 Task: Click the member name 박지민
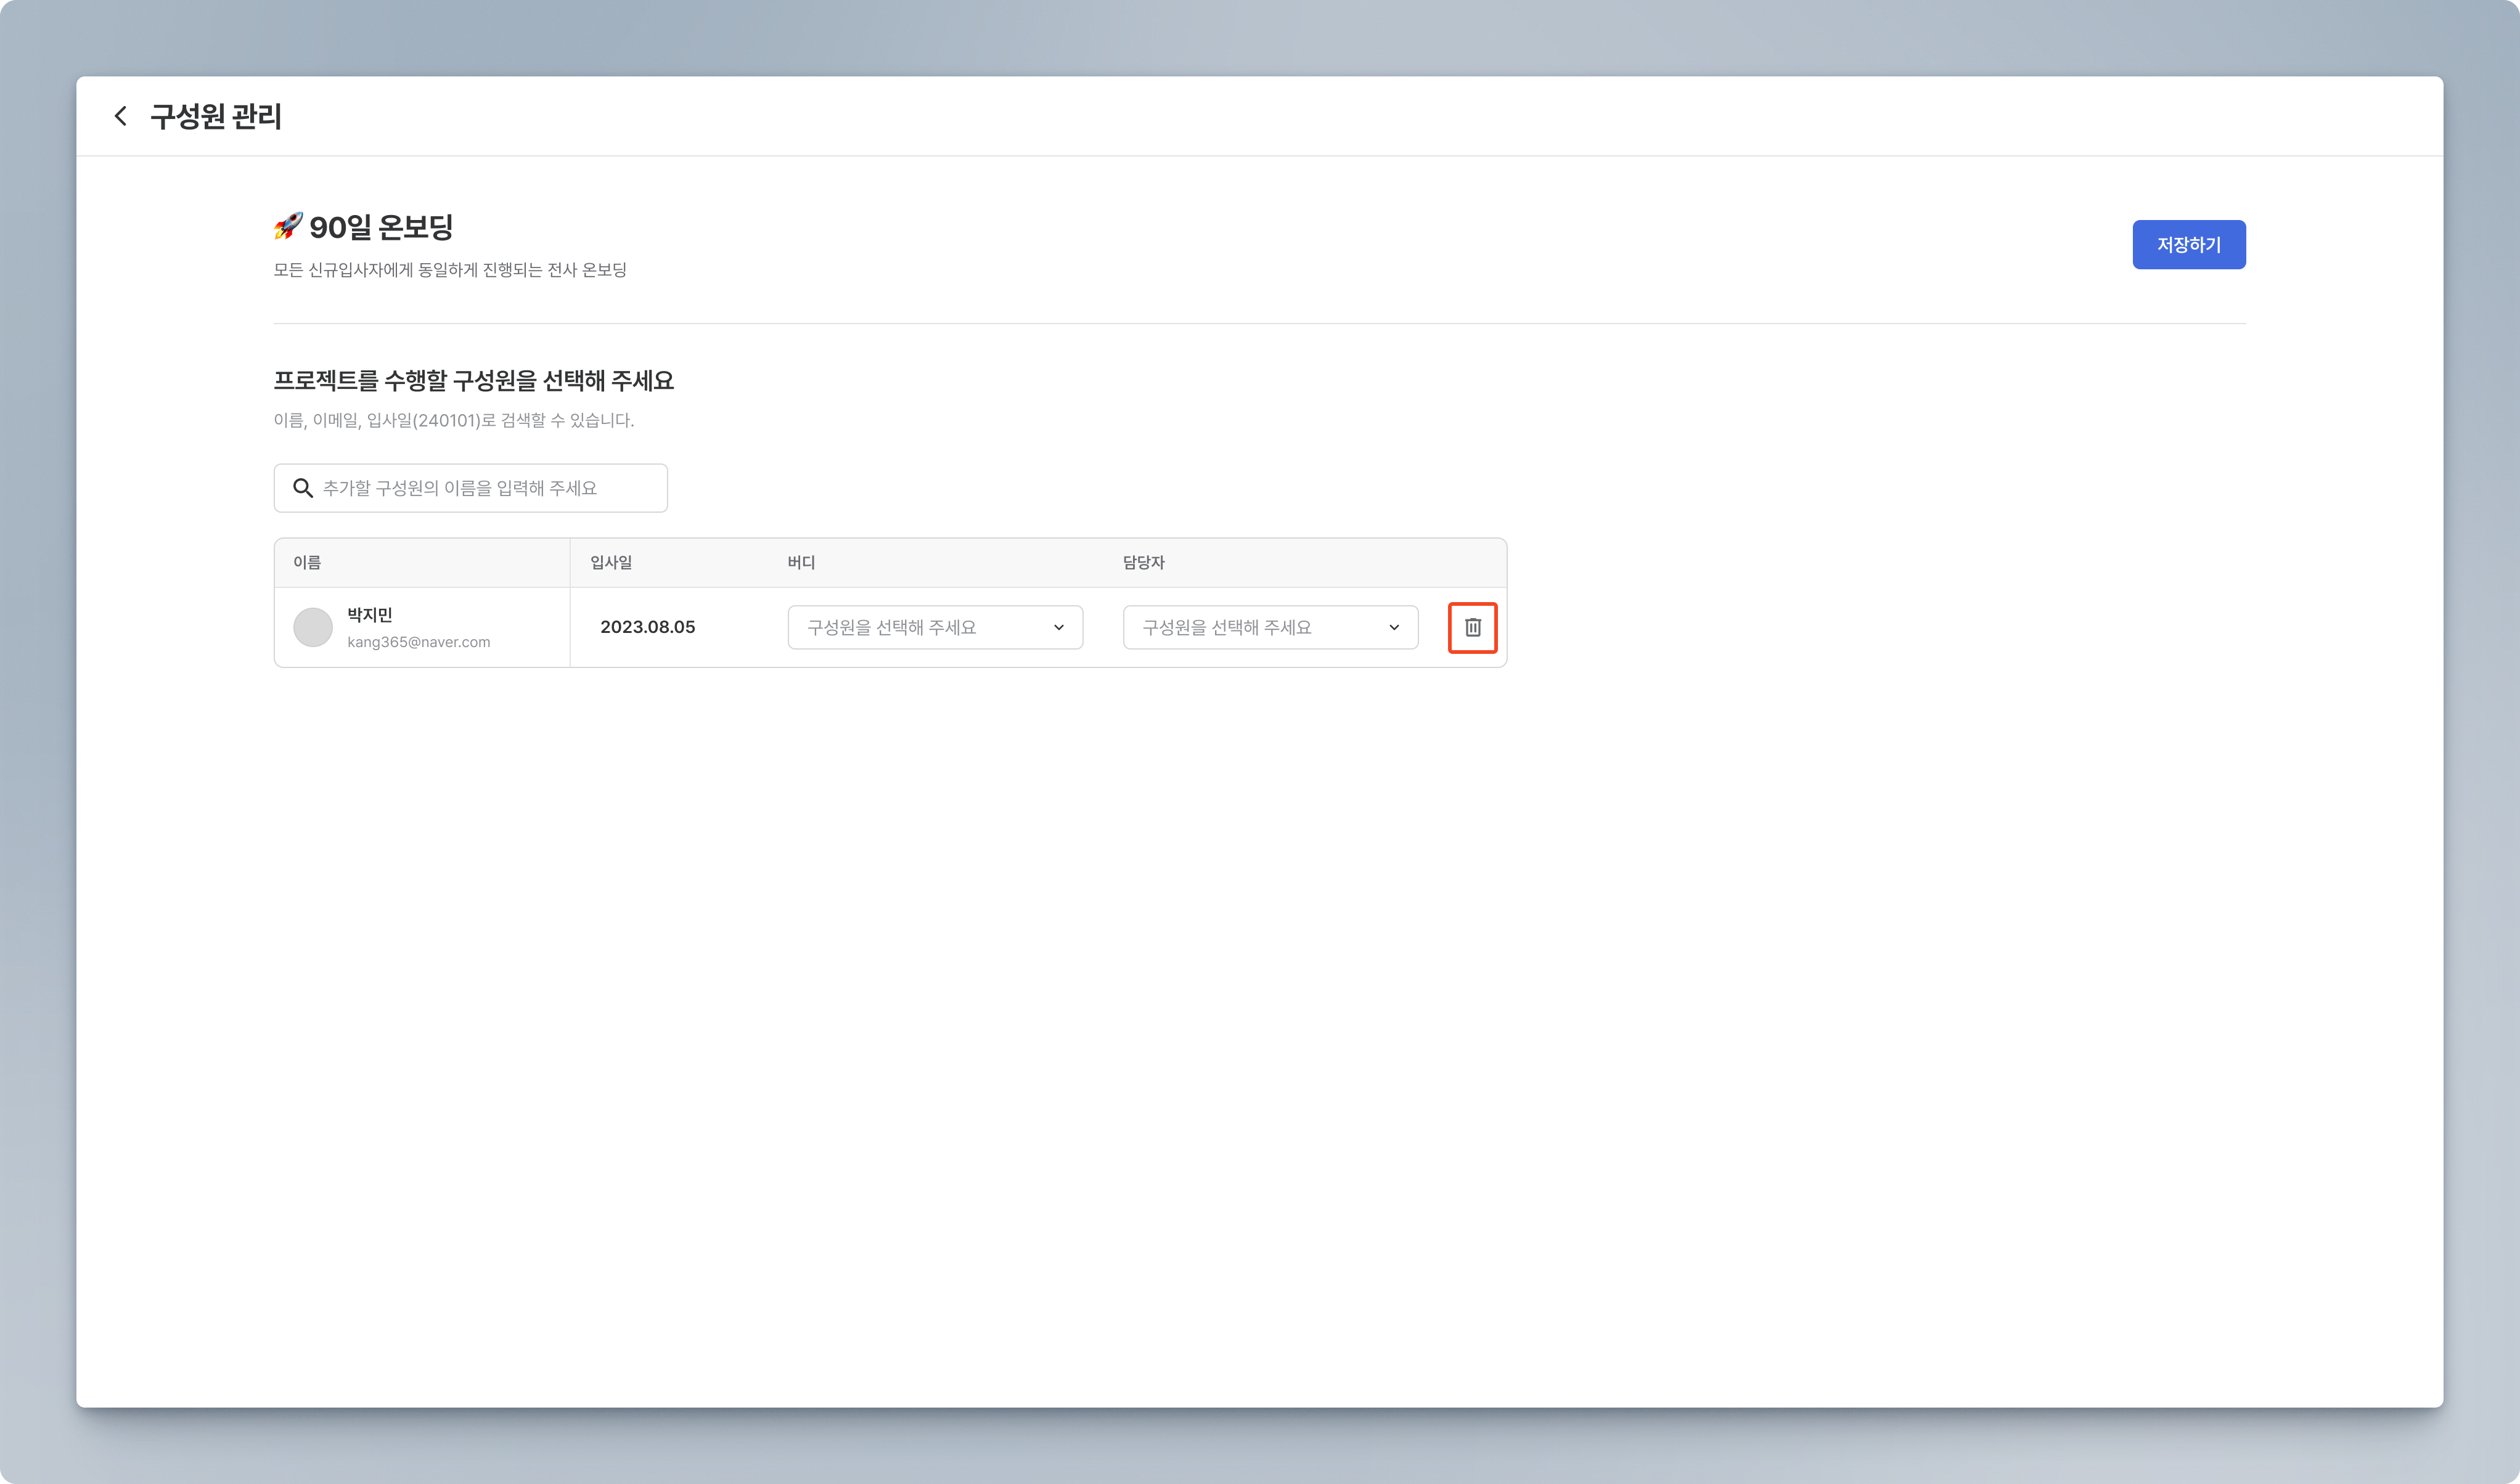(x=370, y=614)
